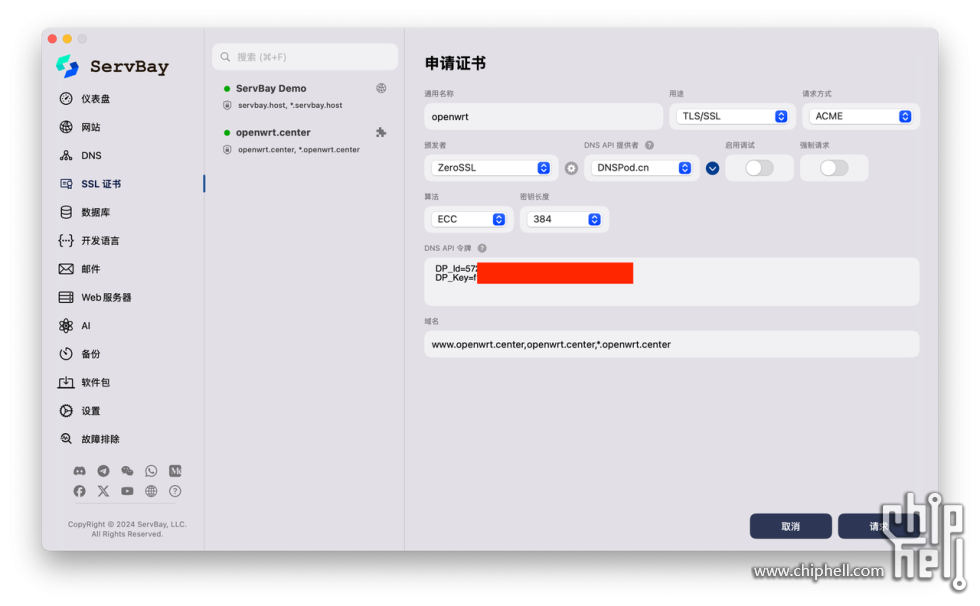Open the 颁发者 ZeroSSL dropdown

pyautogui.click(x=491, y=168)
